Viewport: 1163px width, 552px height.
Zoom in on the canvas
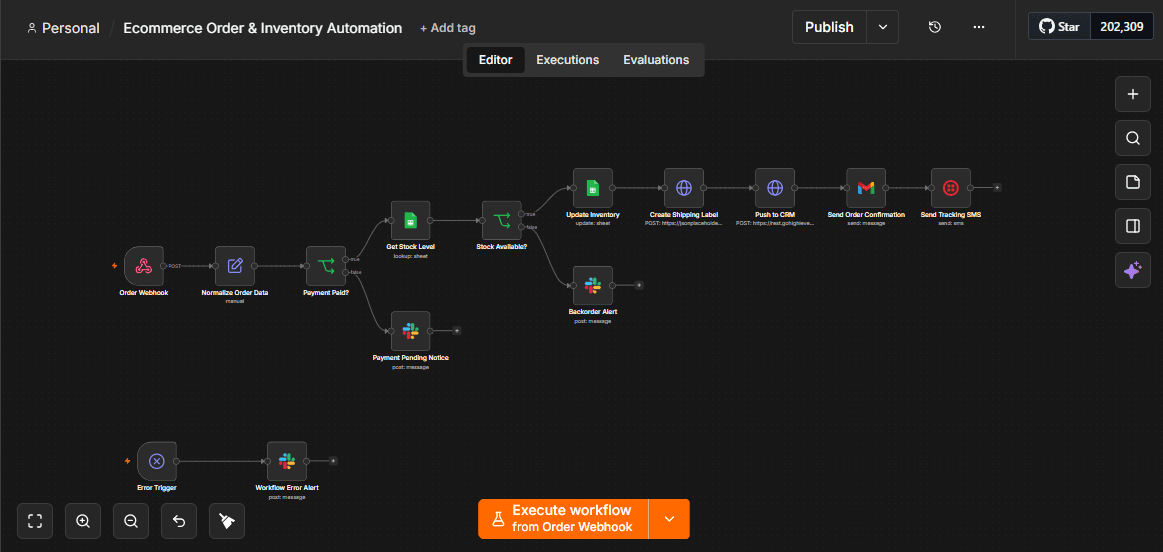[x=83, y=521]
